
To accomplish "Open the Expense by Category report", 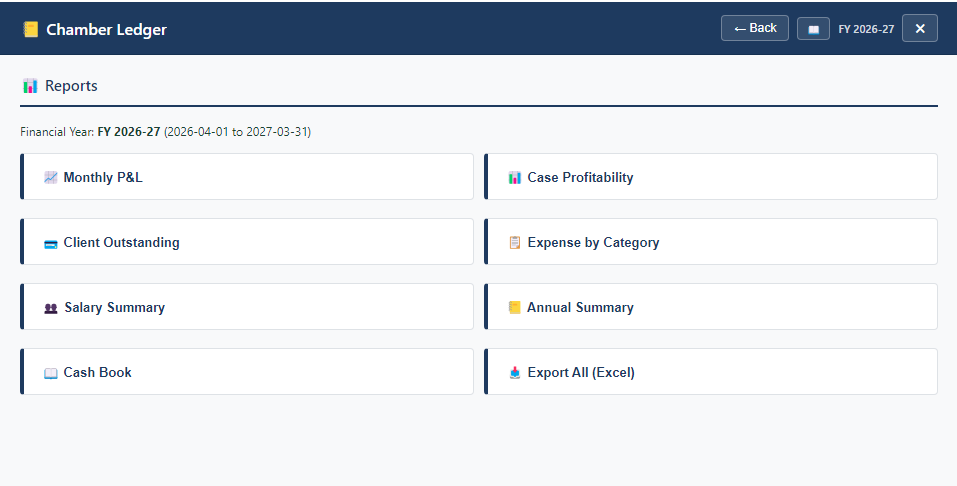I will pyautogui.click(x=710, y=242).
